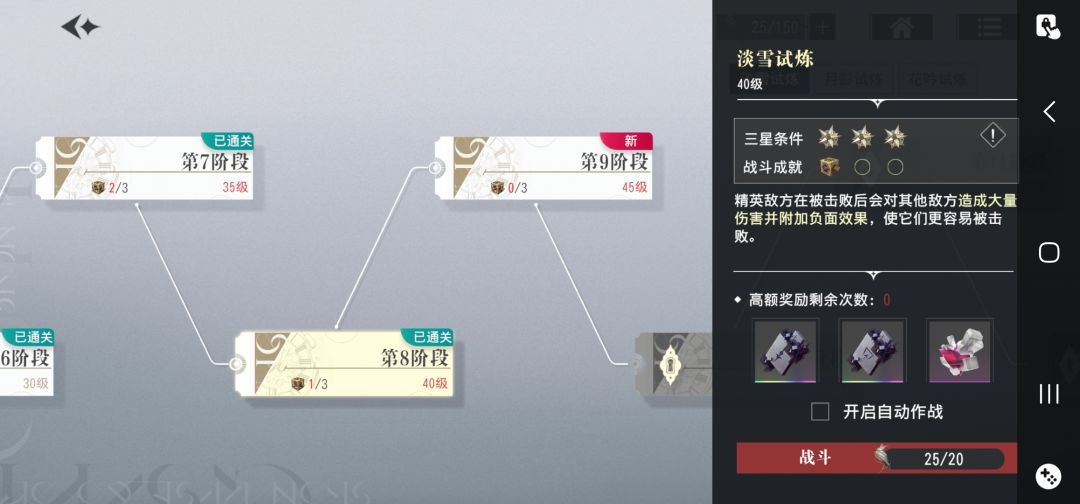This screenshot has height=504, width=1080.
Task: Tap the locked stage keyhole node
Action: 667,364
